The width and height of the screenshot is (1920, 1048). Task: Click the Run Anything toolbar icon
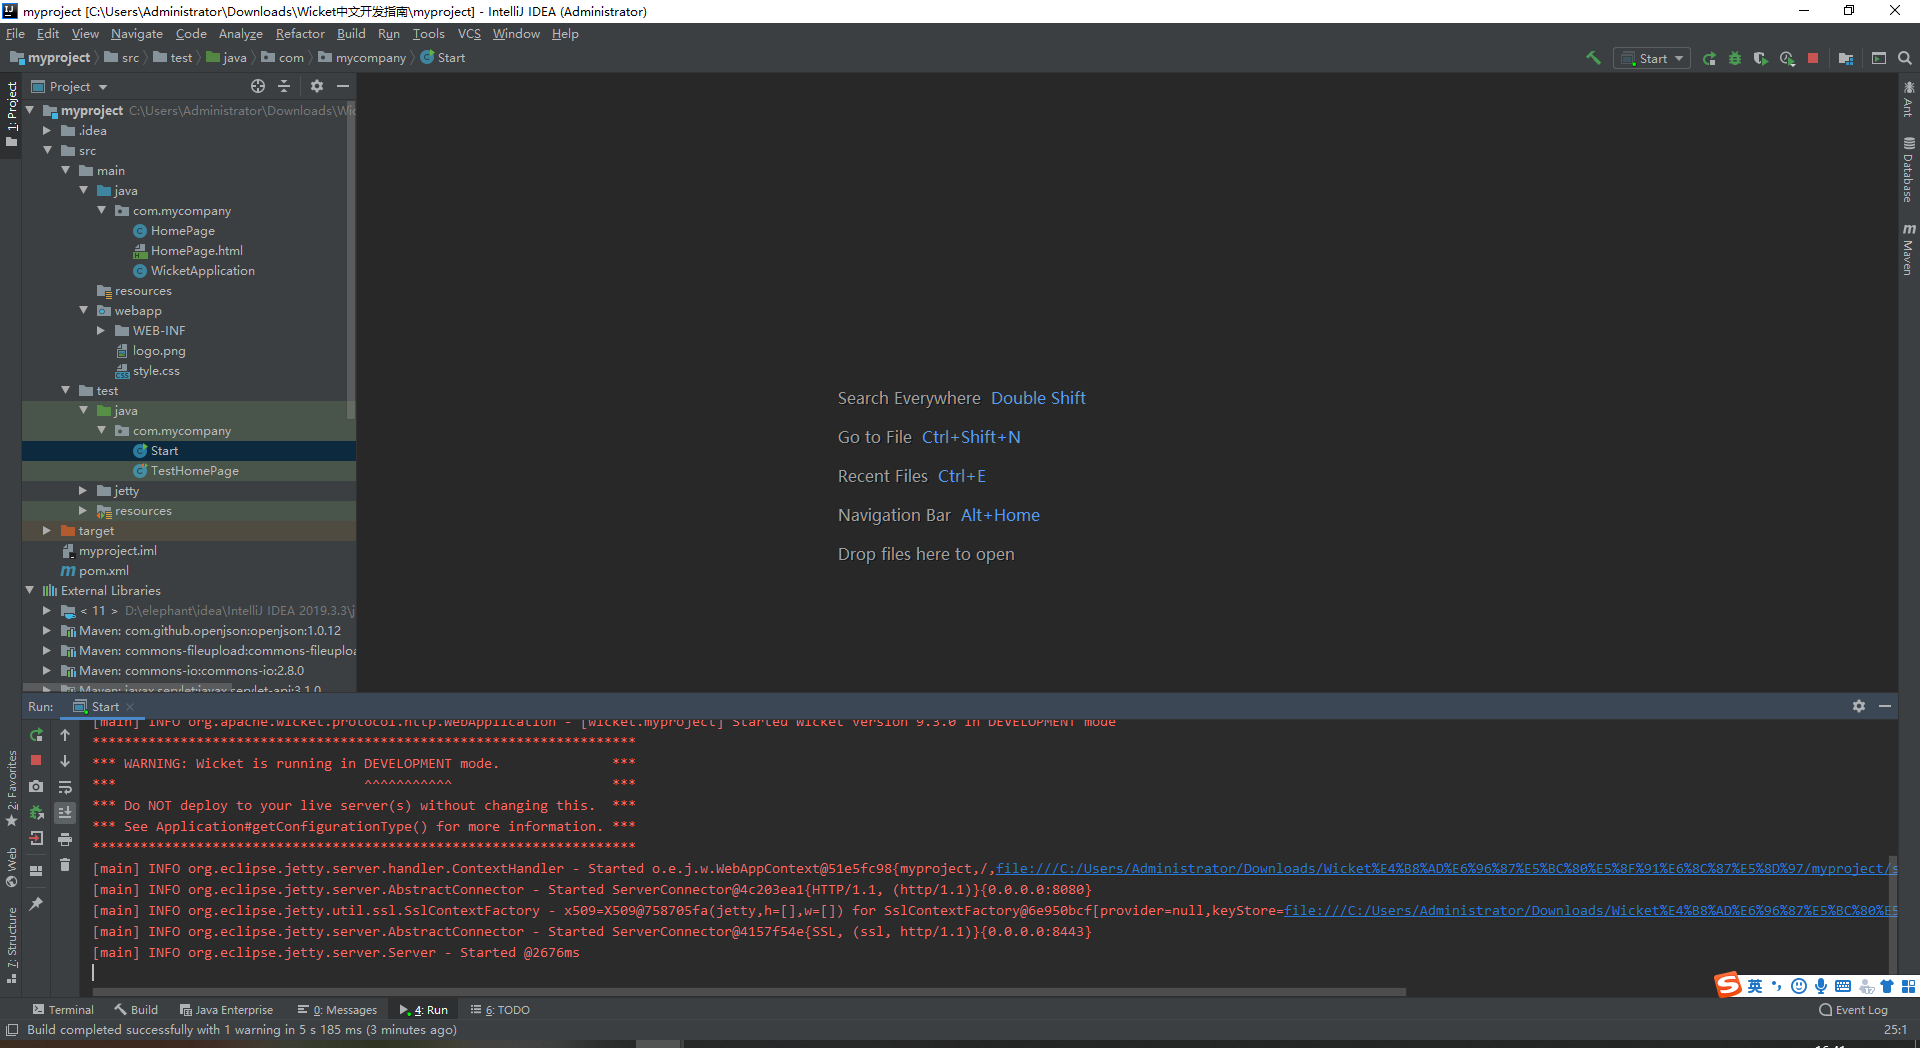(x=1879, y=58)
